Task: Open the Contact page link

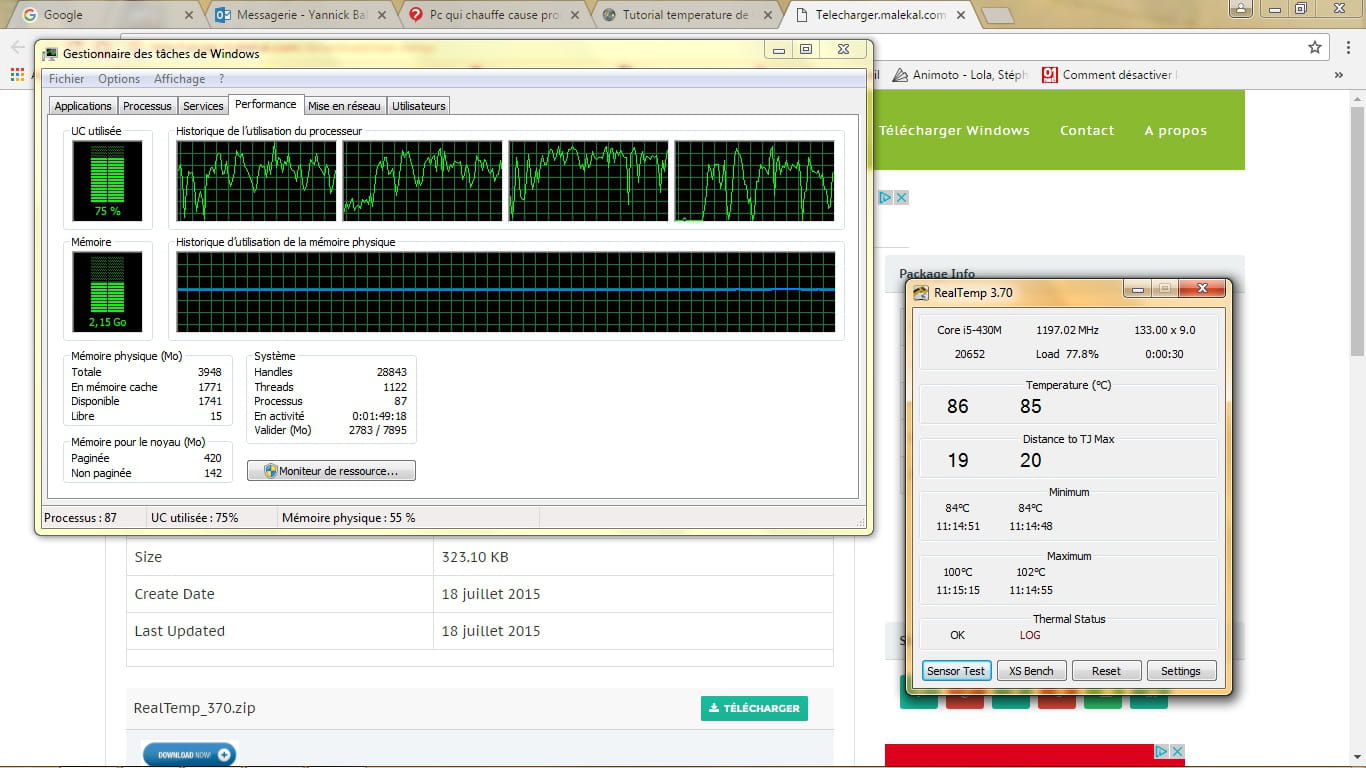Action: point(1087,130)
